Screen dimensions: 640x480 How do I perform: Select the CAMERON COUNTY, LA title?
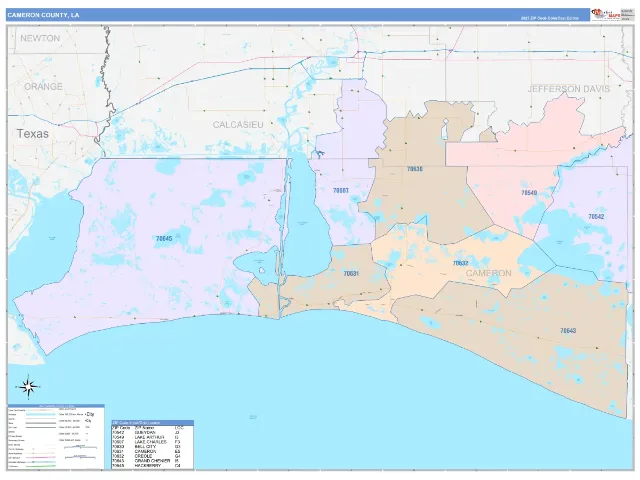pos(43,15)
